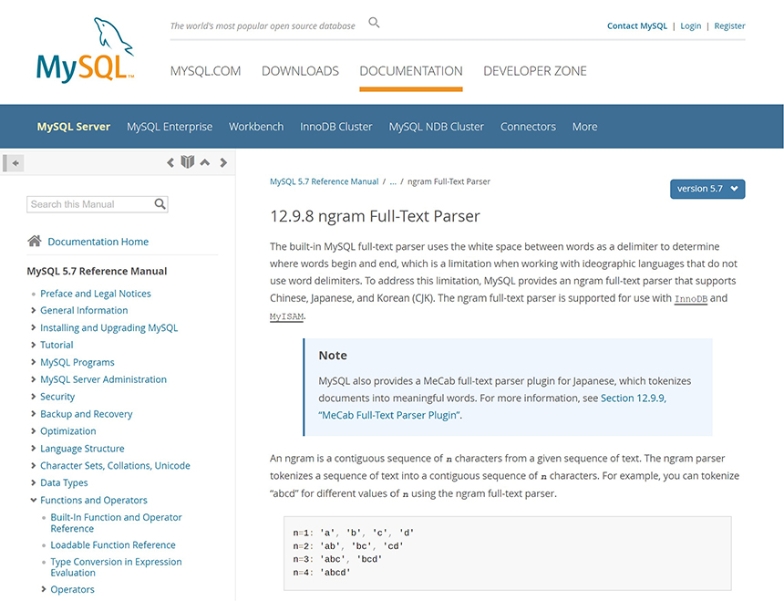Collapse Functions and Operators section

pyautogui.click(x=33, y=501)
